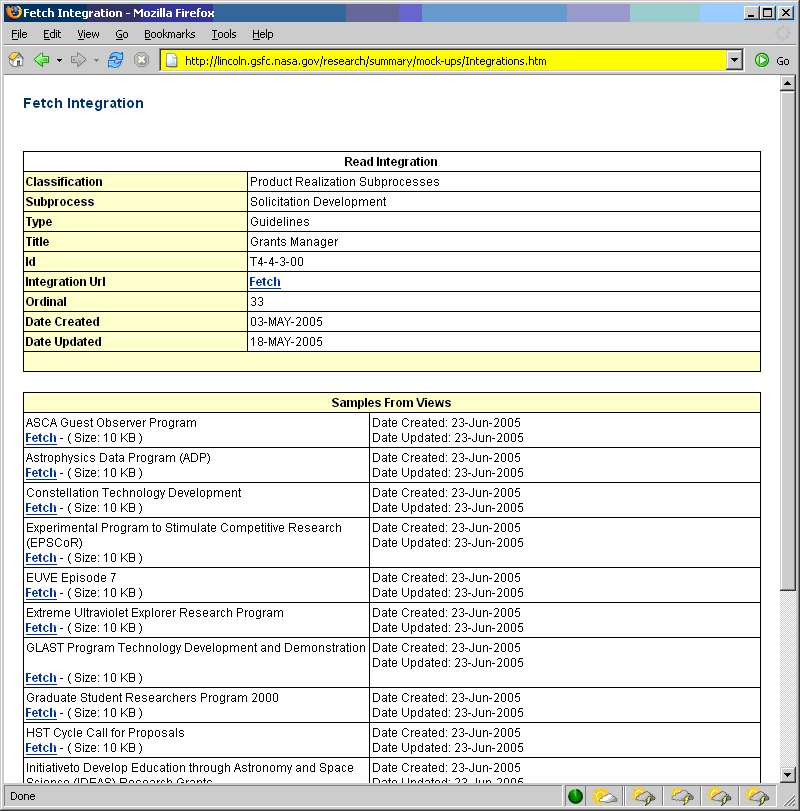The width and height of the screenshot is (800, 811).
Task: Open the Help menu
Action: click(x=263, y=34)
